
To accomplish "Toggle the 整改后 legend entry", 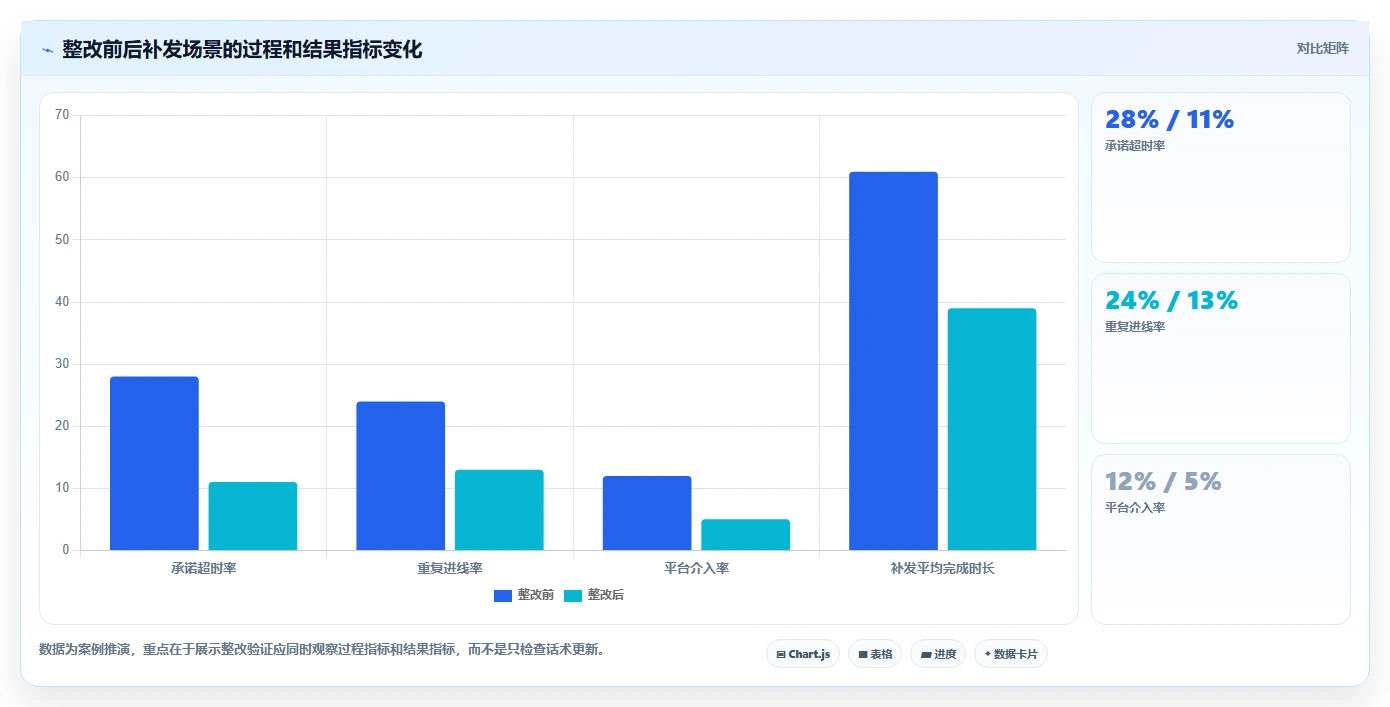I will point(594,595).
